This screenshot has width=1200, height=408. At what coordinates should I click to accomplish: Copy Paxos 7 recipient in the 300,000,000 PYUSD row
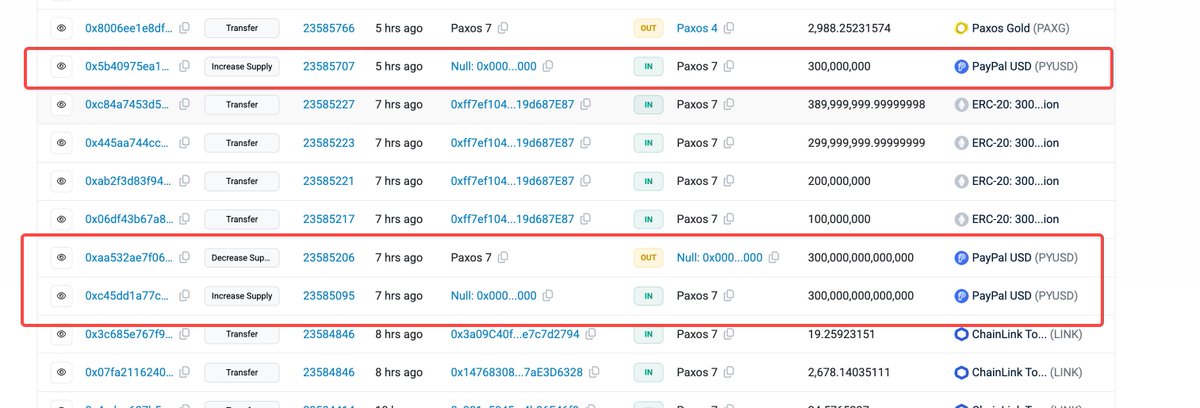pos(729,66)
